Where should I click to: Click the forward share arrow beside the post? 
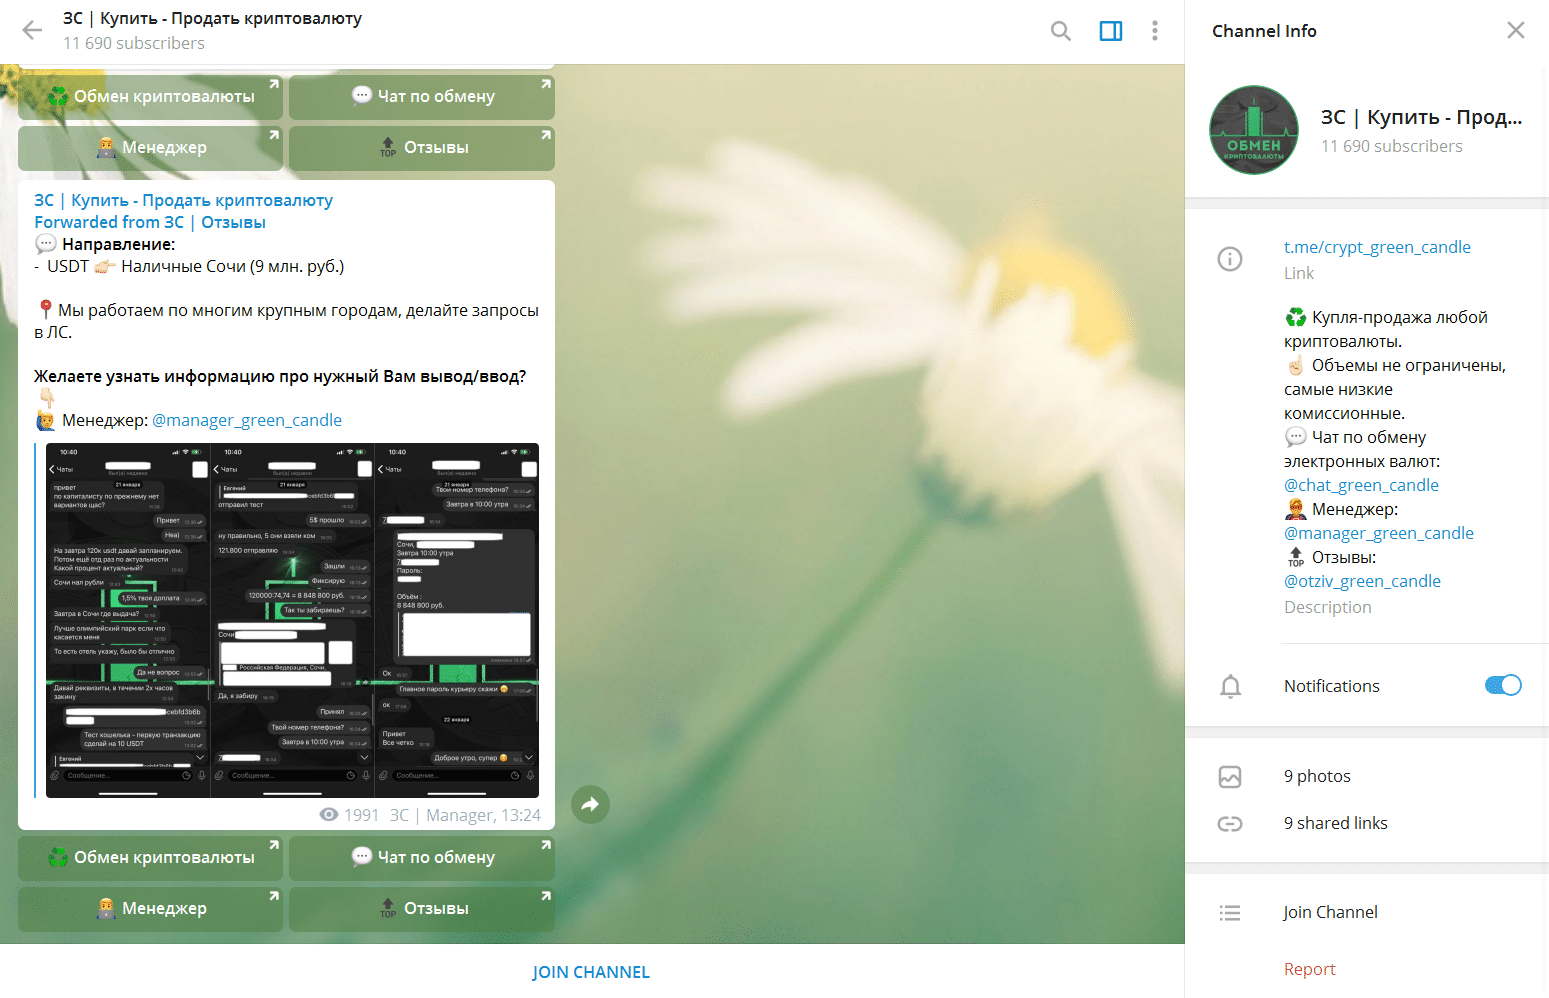[x=591, y=804]
